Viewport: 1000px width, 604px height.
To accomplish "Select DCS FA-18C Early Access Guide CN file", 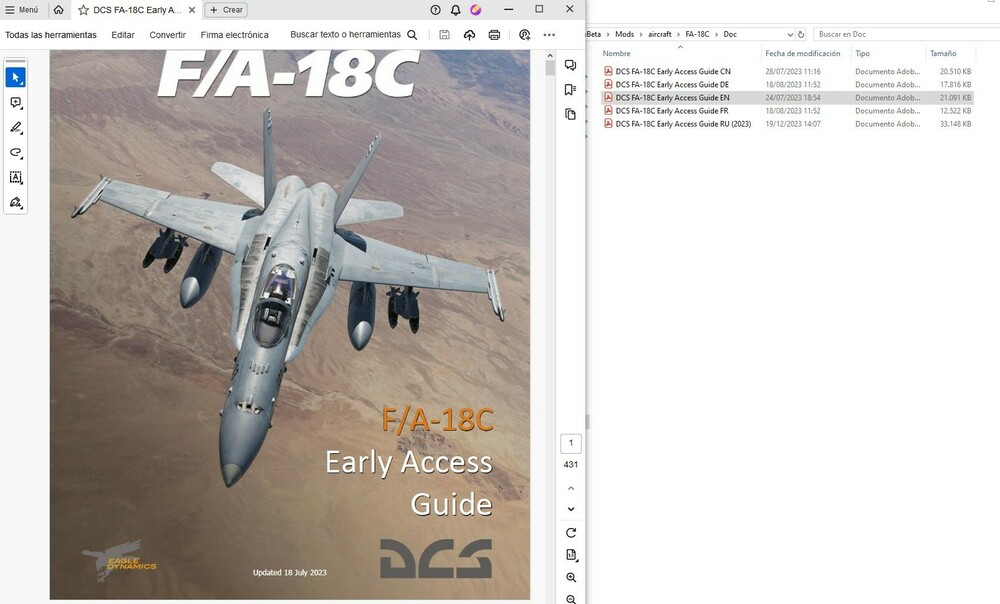I will (673, 71).
